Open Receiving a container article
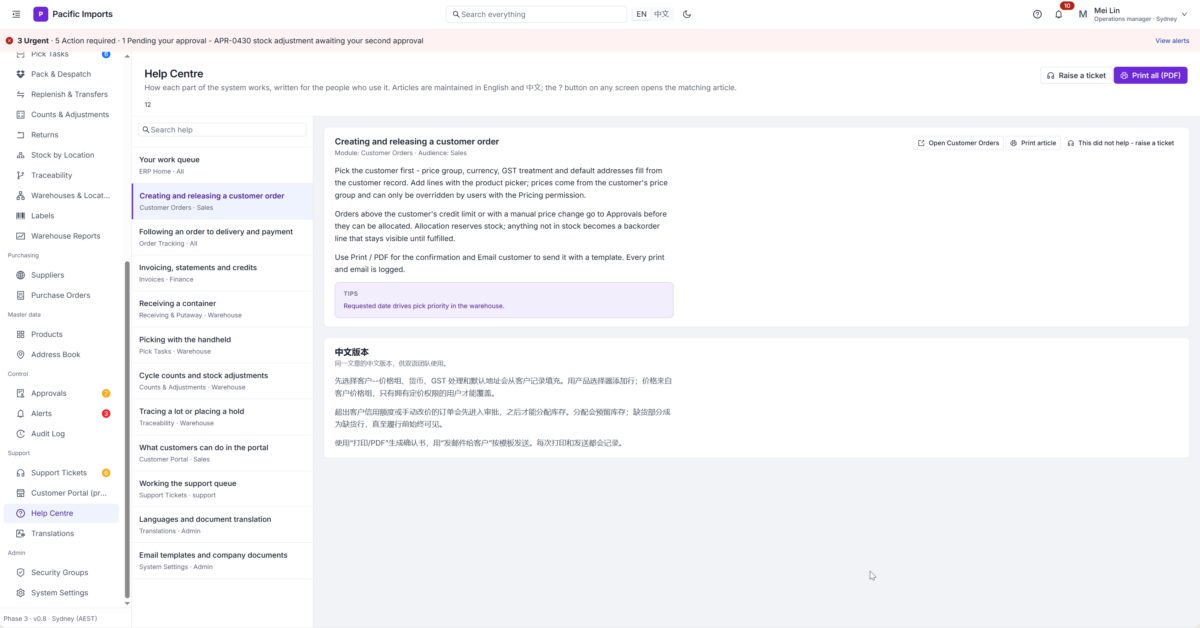 (x=222, y=309)
